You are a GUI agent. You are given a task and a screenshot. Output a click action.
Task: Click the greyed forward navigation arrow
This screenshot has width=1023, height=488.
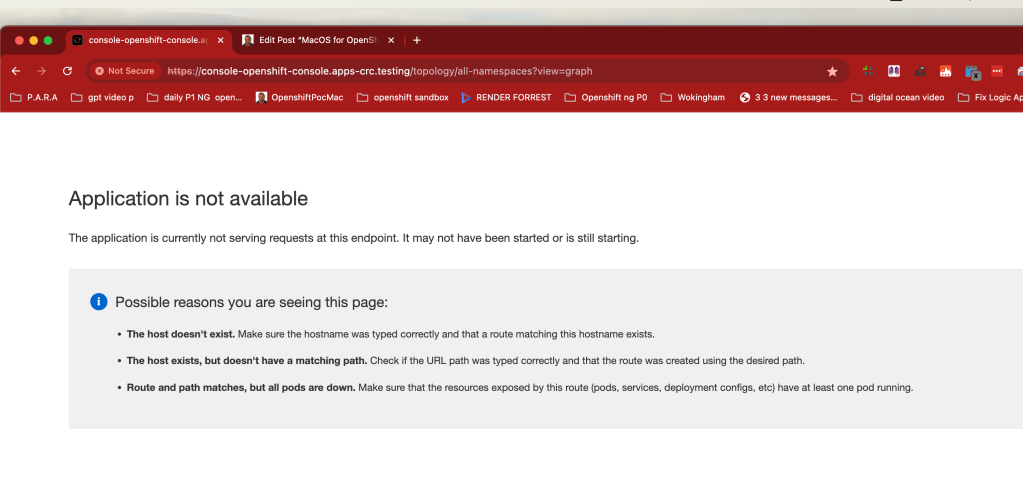41,71
